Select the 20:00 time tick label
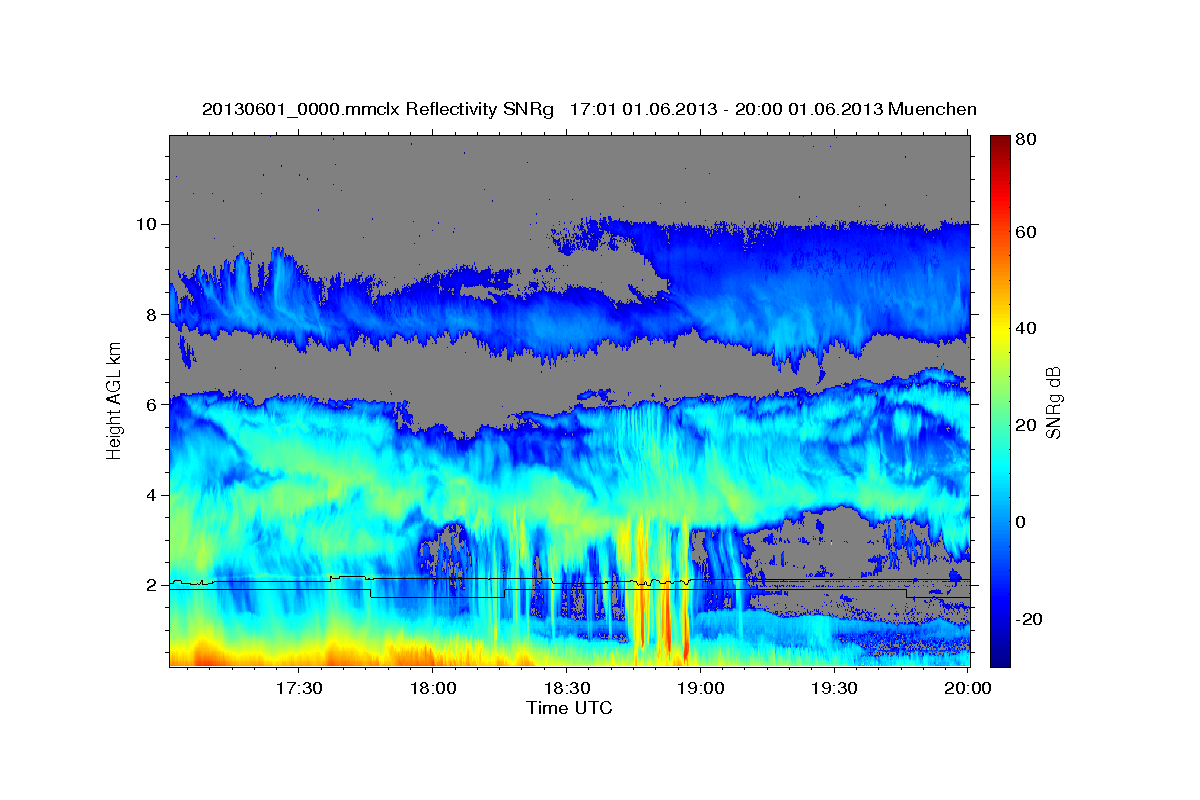Screen dimensions: 1200x800 click(967, 689)
